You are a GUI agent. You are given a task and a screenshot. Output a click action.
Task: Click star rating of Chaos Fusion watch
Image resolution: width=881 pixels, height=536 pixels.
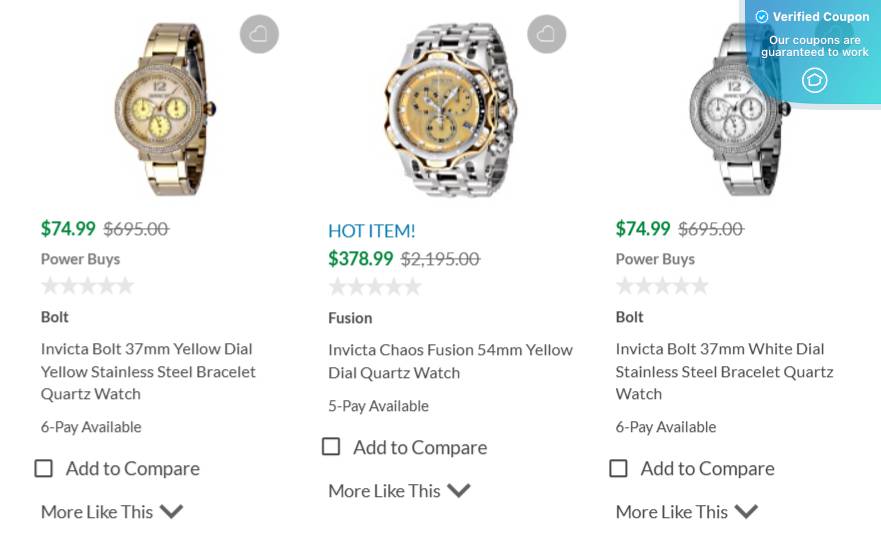[x=375, y=287]
